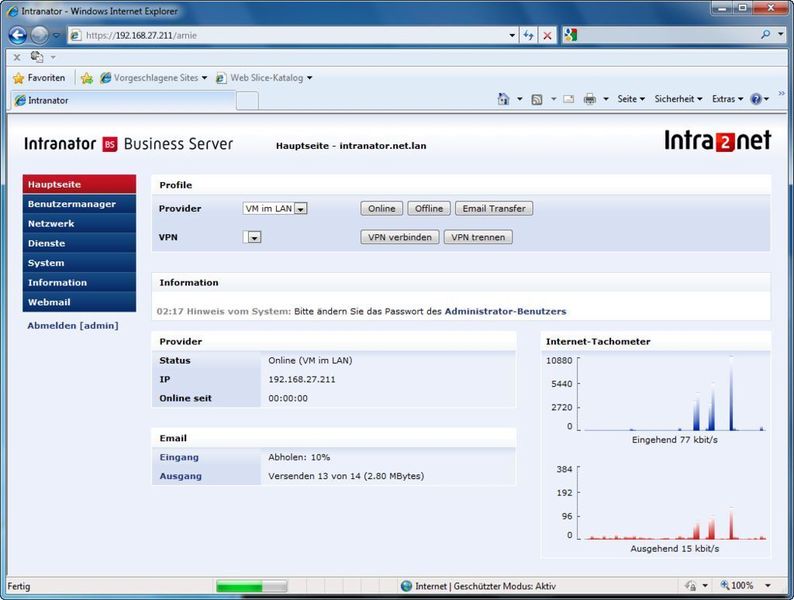Image resolution: width=794 pixels, height=600 pixels.
Task: Open the Ausgang email link
Action: point(180,476)
